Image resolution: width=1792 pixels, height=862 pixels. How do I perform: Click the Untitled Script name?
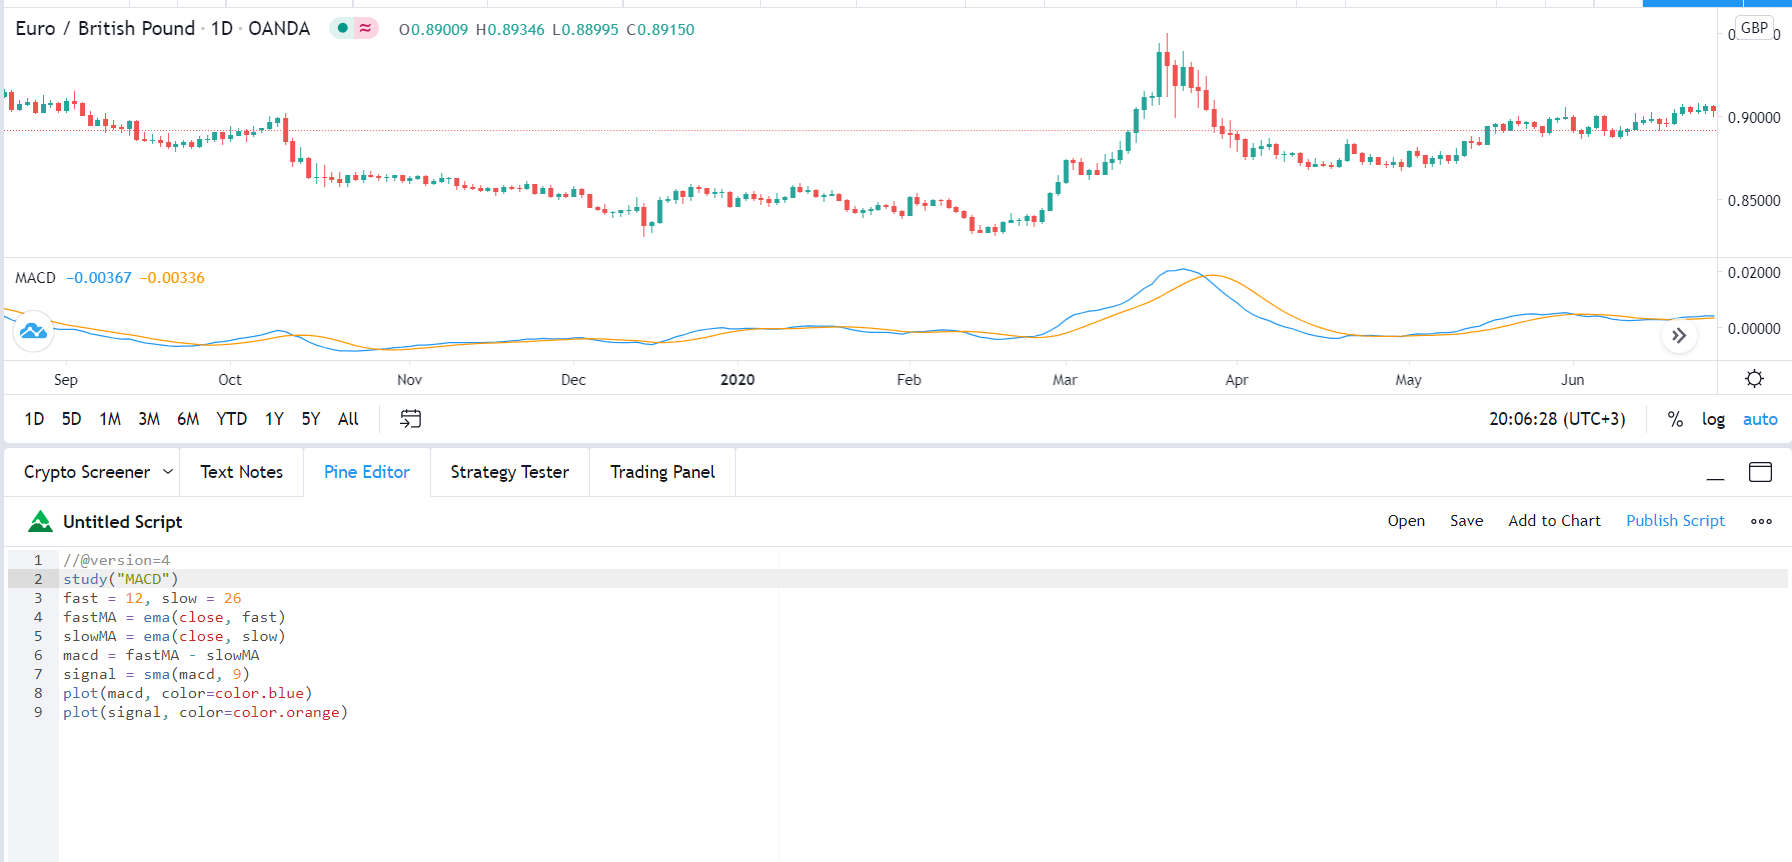(122, 522)
